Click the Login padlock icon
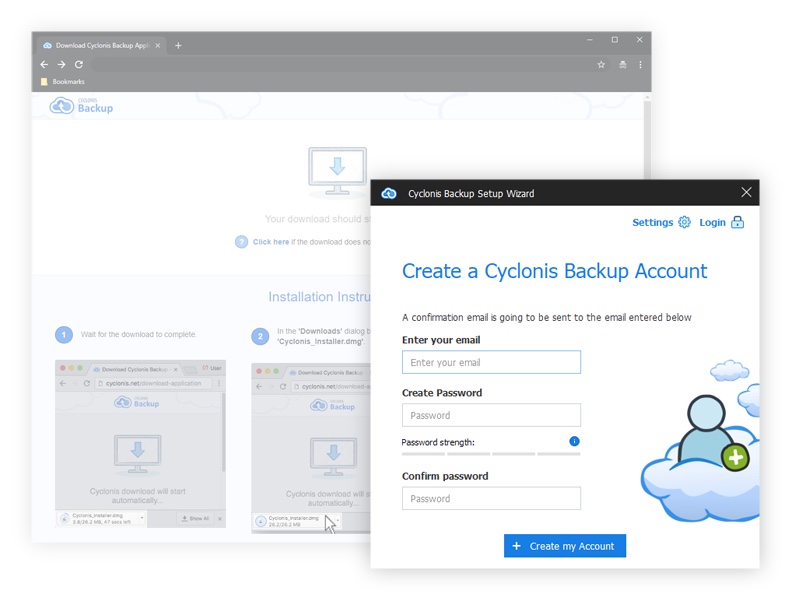 (737, 222)
